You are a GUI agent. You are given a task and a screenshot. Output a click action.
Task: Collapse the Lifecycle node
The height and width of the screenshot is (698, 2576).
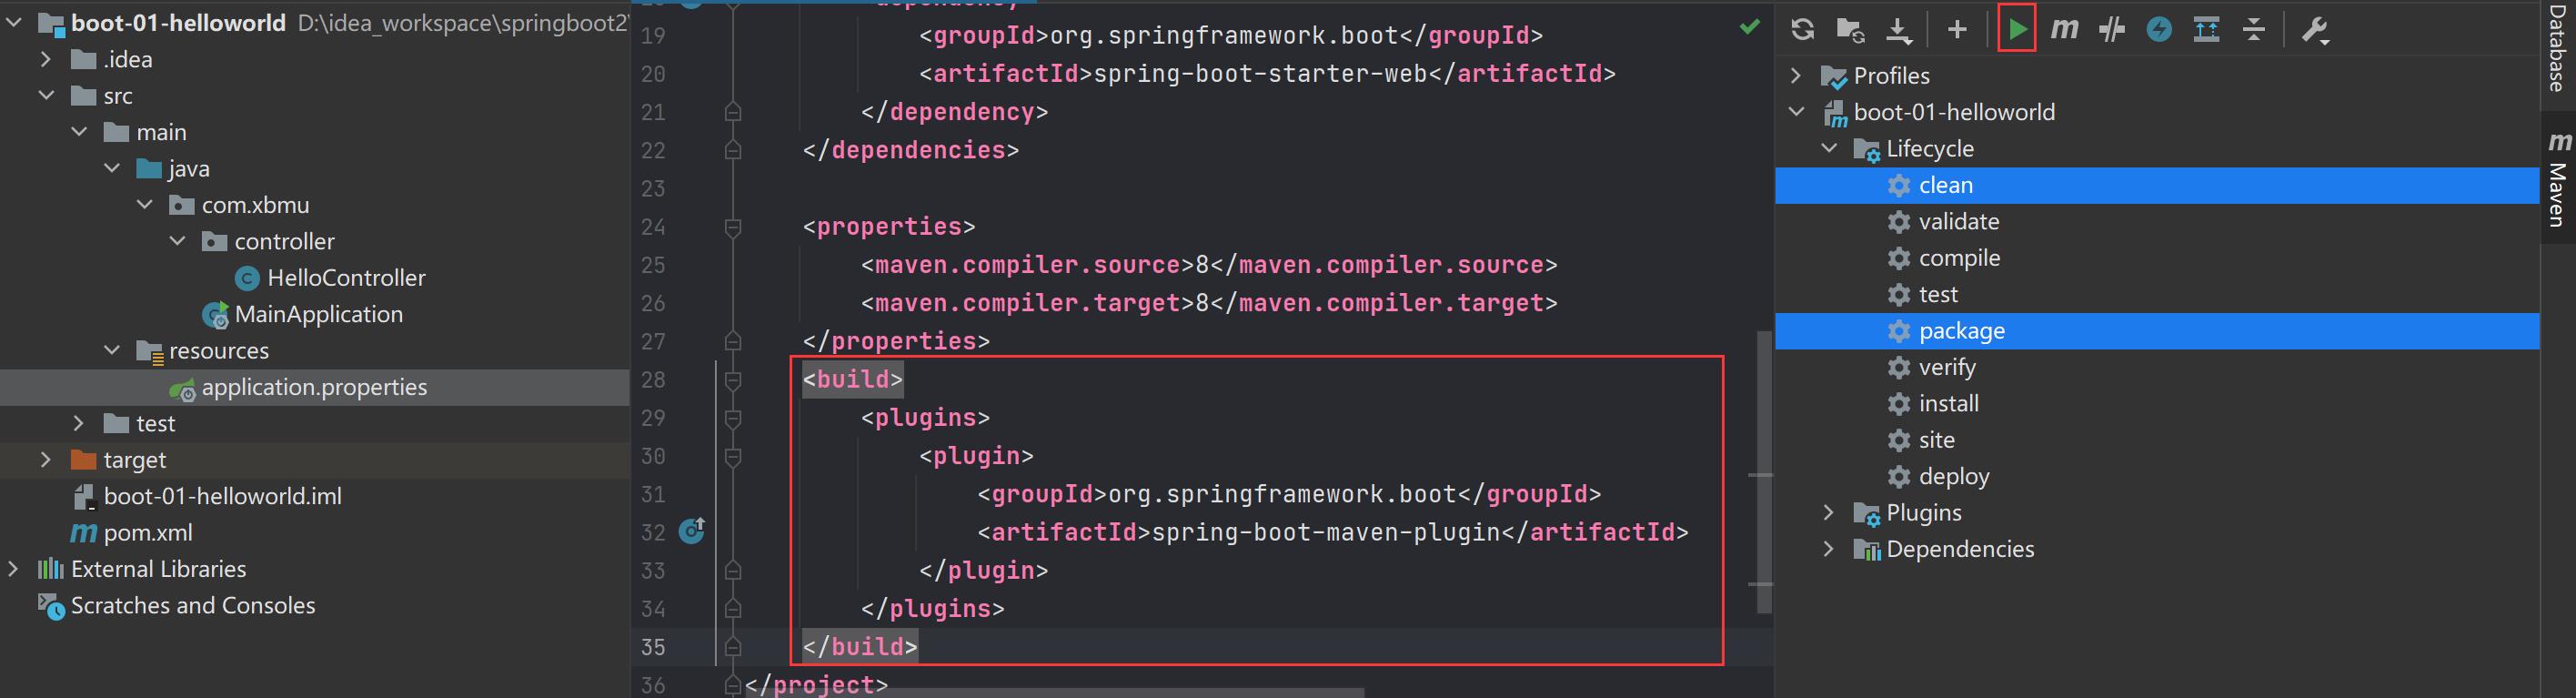[x=1829, y=149]
